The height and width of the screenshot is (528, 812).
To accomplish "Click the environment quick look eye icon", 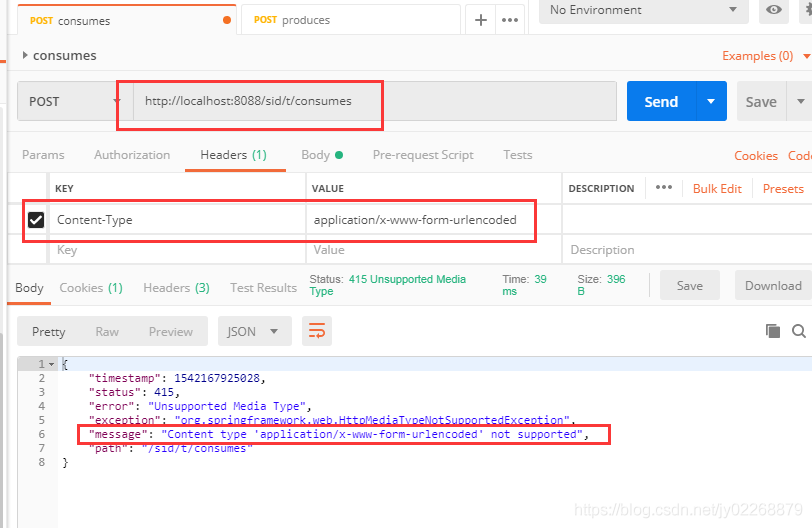I will coord(774,10).
